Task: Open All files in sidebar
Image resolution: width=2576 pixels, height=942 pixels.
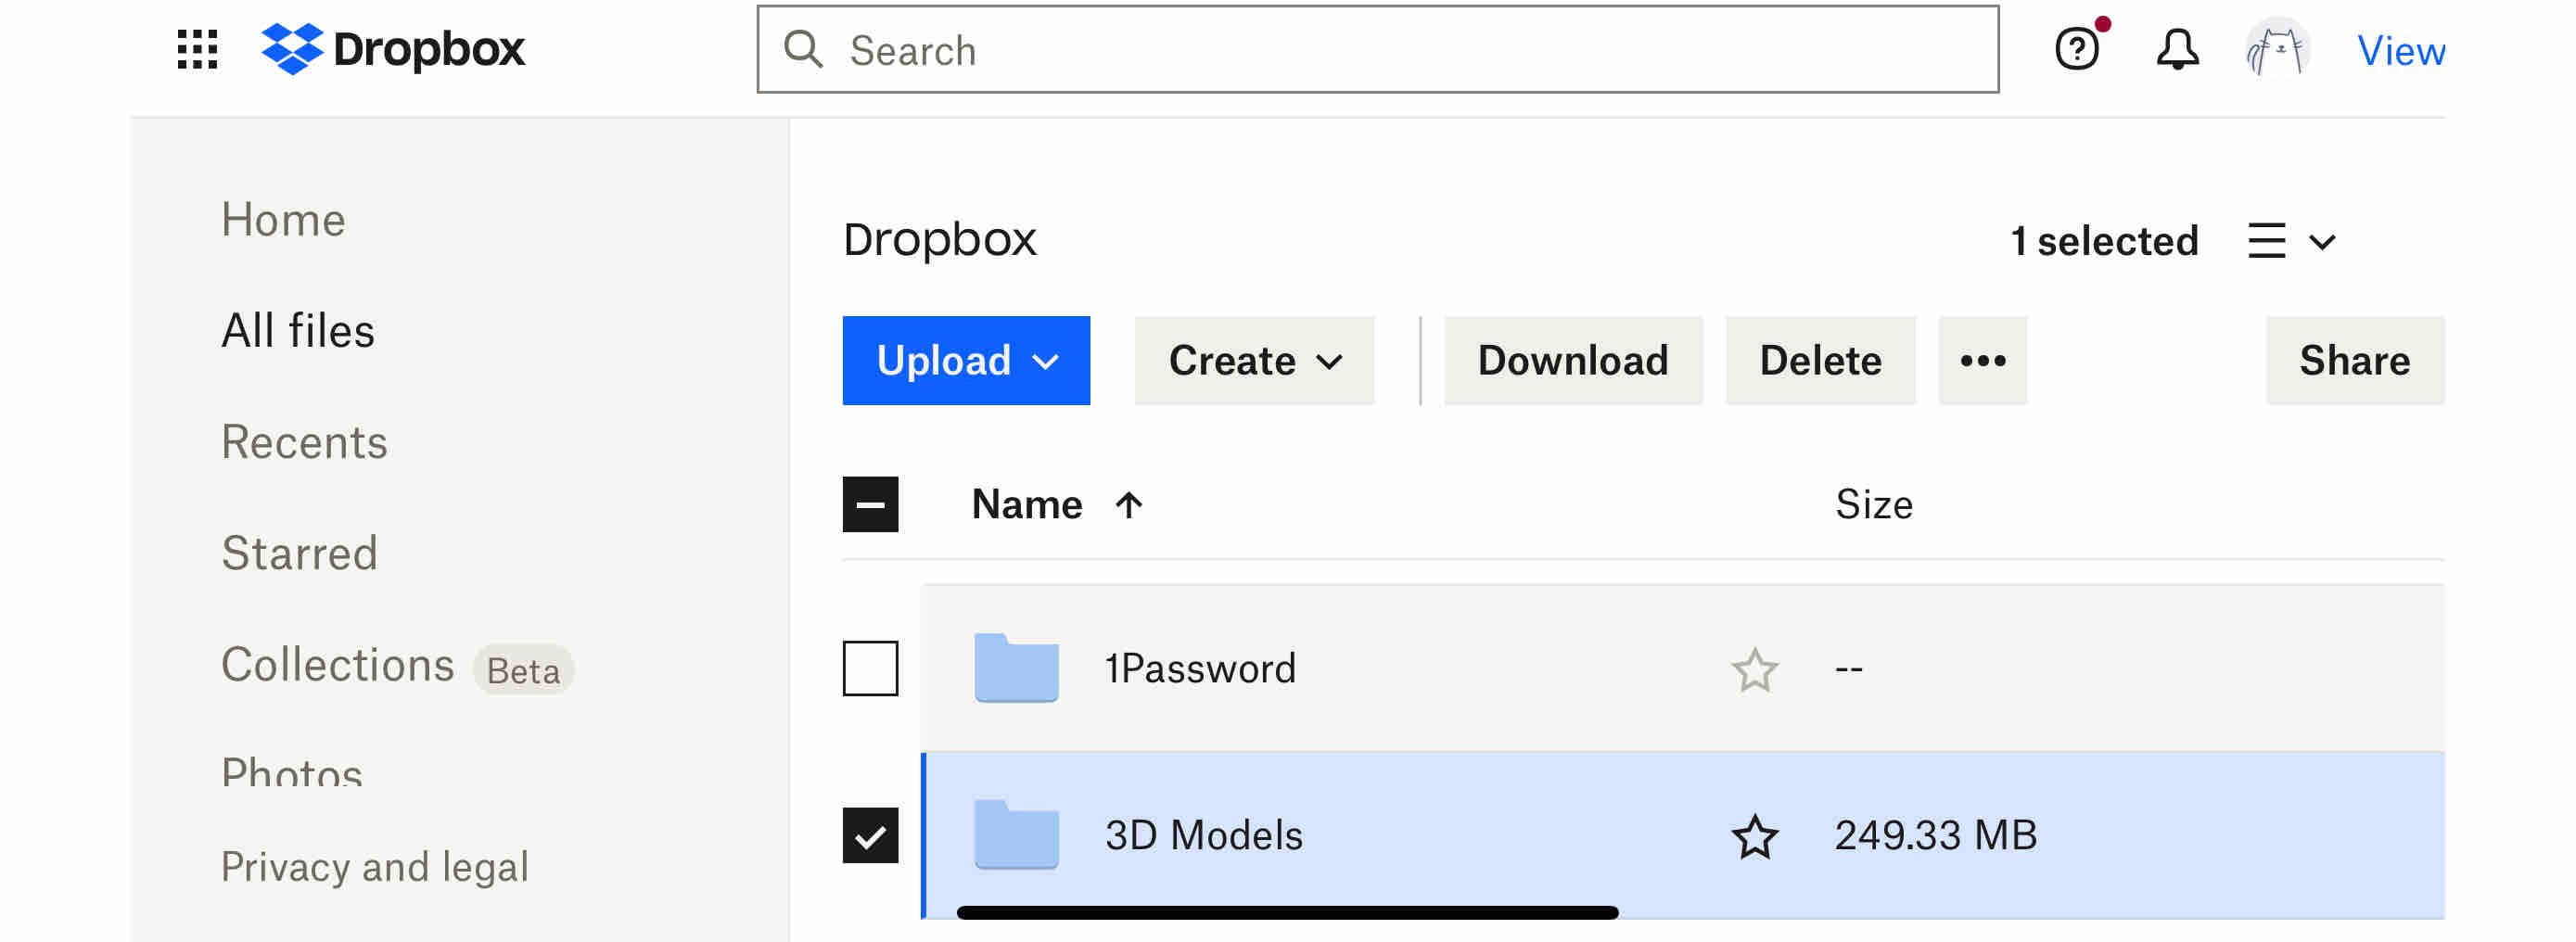Action: click(x=298, y=331)
